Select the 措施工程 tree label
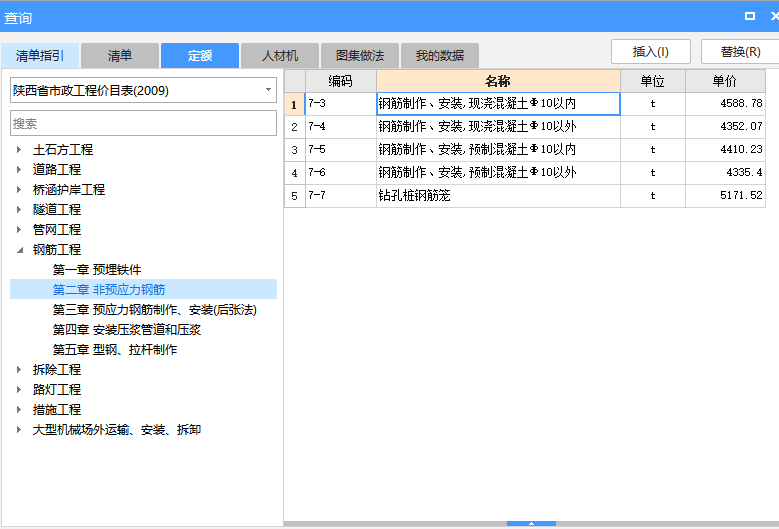Screen dimensions: 779x529 point(57,410)
